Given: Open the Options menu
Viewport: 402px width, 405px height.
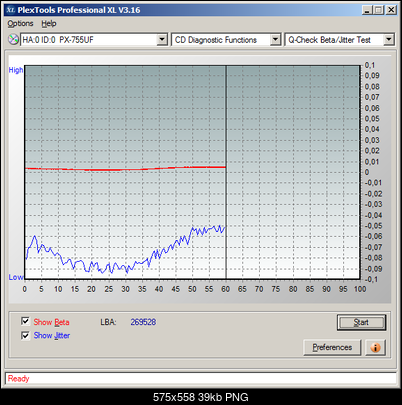Looking at the screenshot, I should pyautogui.click(x=20, y=24).
